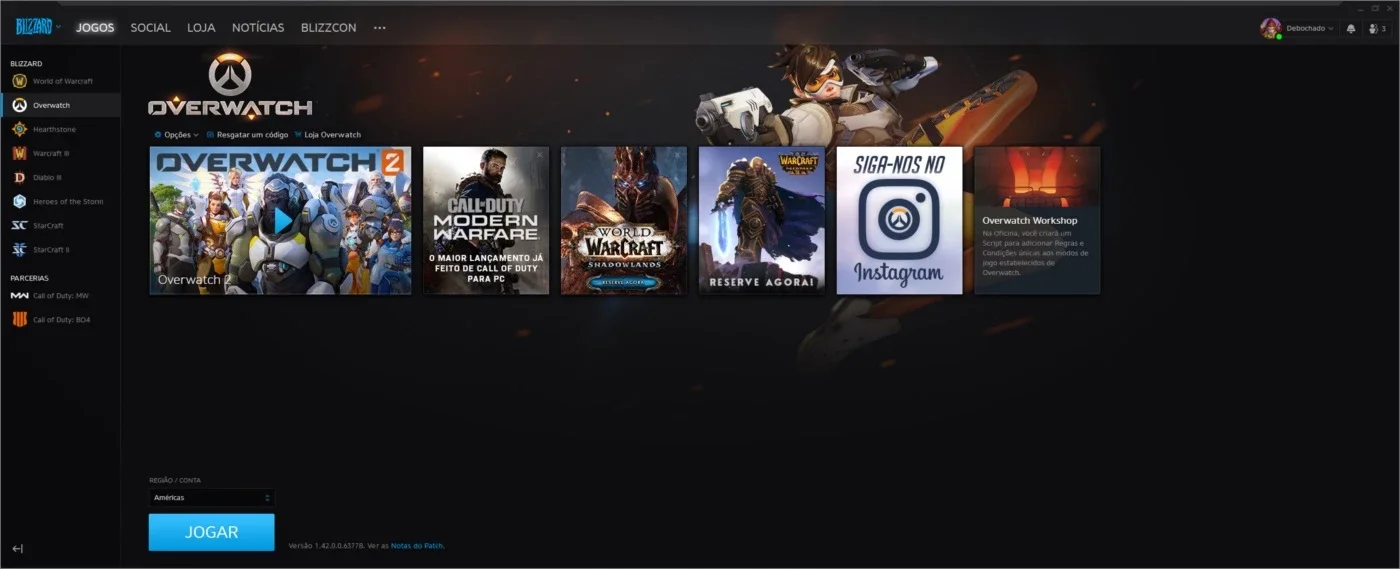
Task: Open the Warcraft Reserve Agora card
Action: [x=762, y=220]
